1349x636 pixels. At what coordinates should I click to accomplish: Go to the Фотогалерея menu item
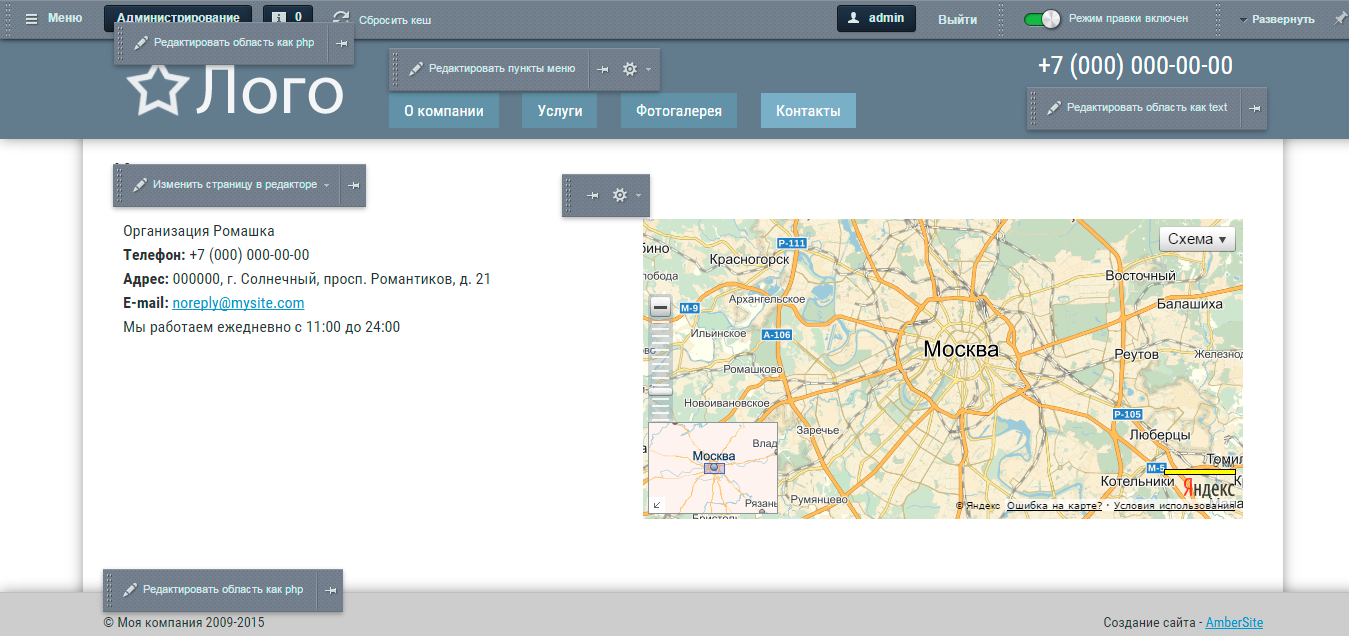[678, 111]
